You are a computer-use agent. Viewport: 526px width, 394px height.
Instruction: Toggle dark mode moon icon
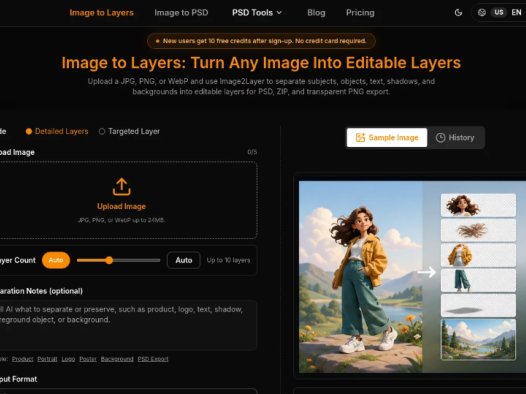[458, 13]
